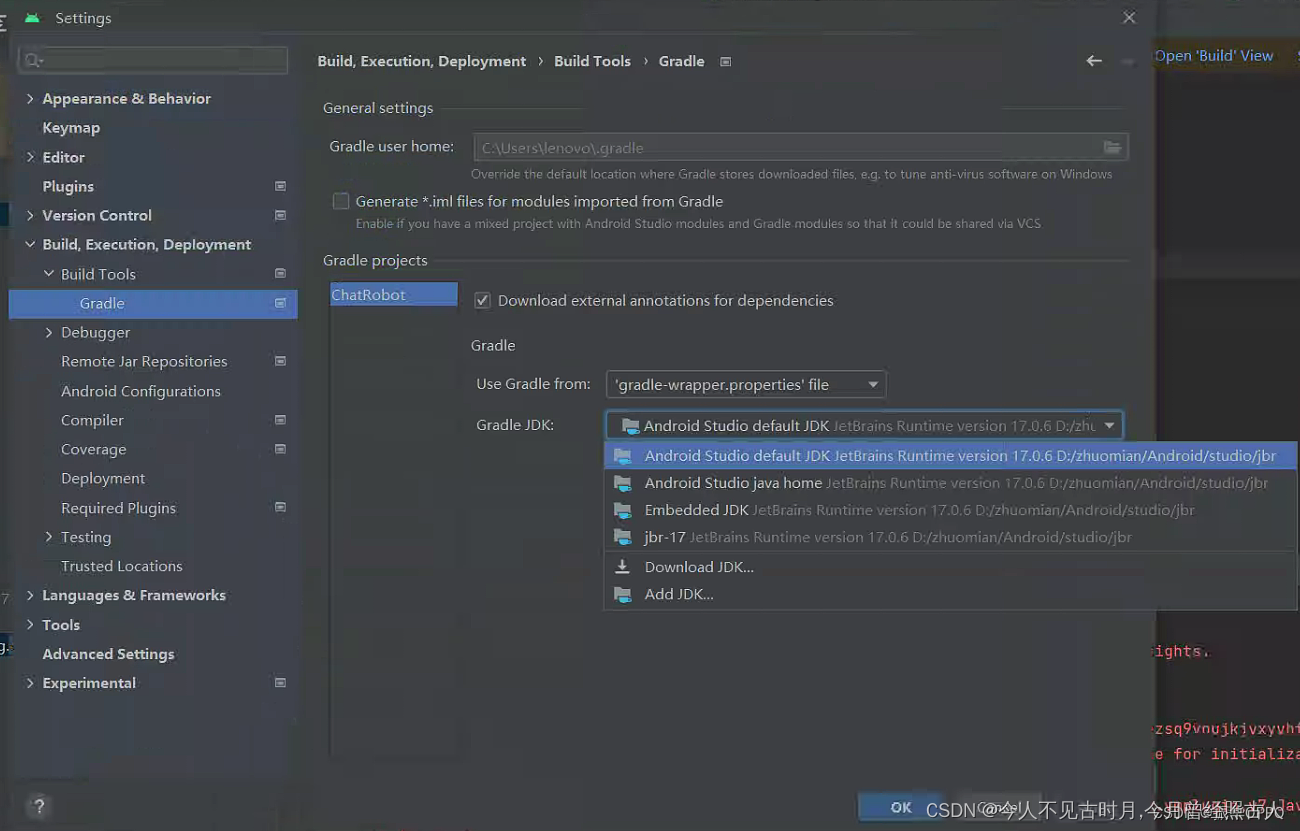Click the folder icon next to Add JDK
This screenshot has height=831, width=1300.
pos(622,593)
